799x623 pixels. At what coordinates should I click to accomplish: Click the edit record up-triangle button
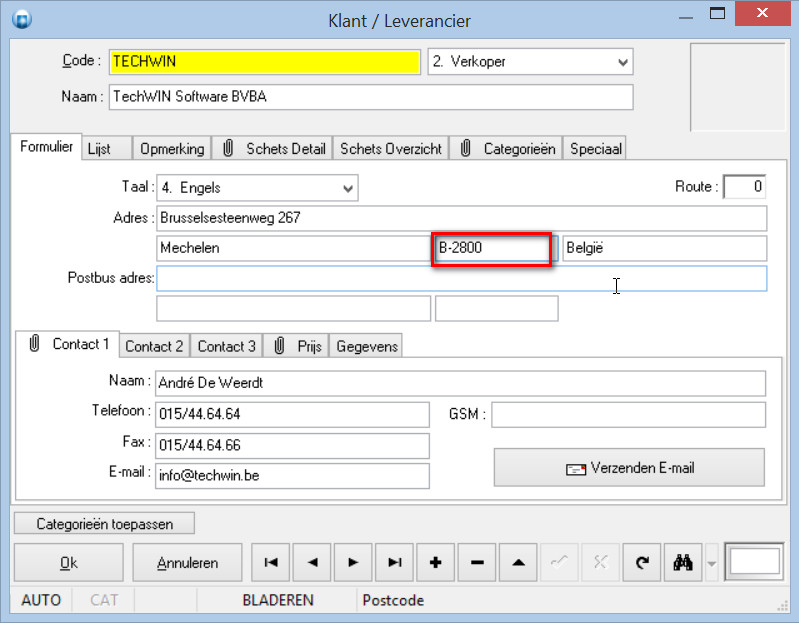[x=518, y=562]
